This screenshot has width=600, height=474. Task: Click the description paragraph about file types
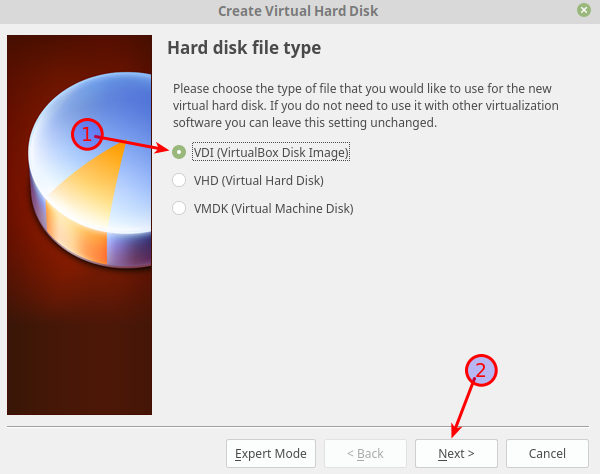365,105
